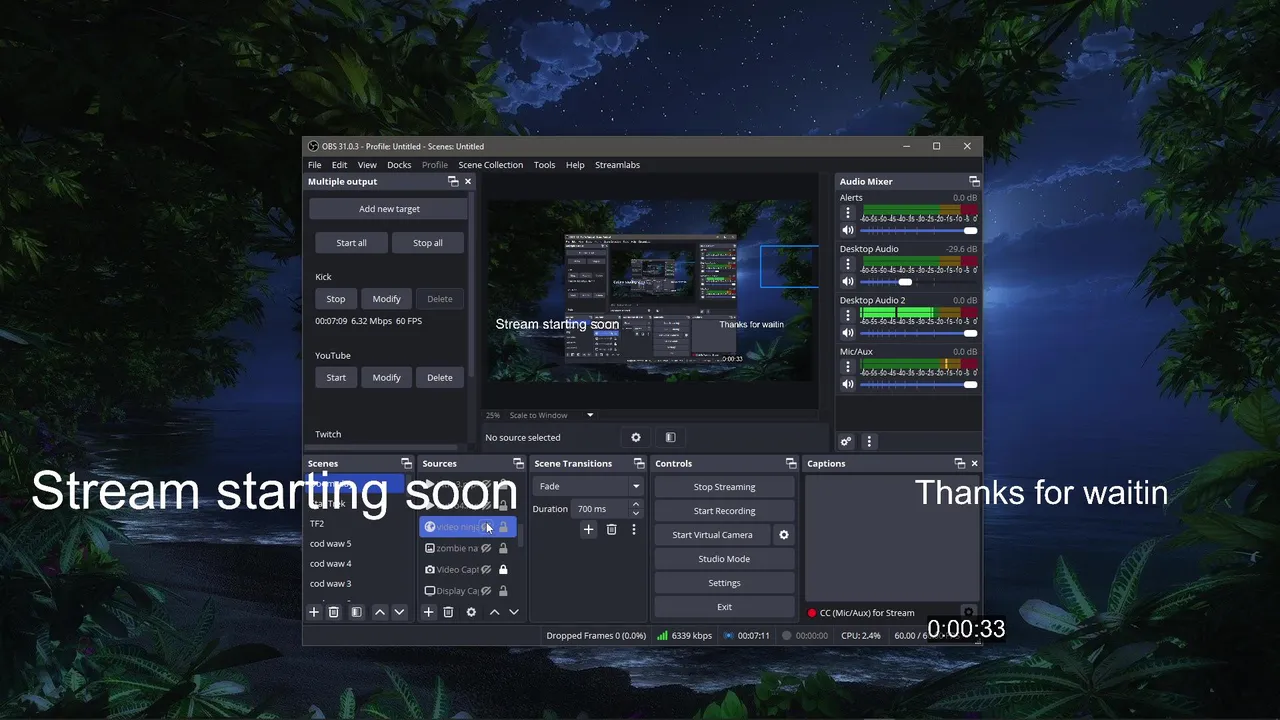Float the Scenes dock
Screen dimensions: 1280x720
(x=406, y=463)
